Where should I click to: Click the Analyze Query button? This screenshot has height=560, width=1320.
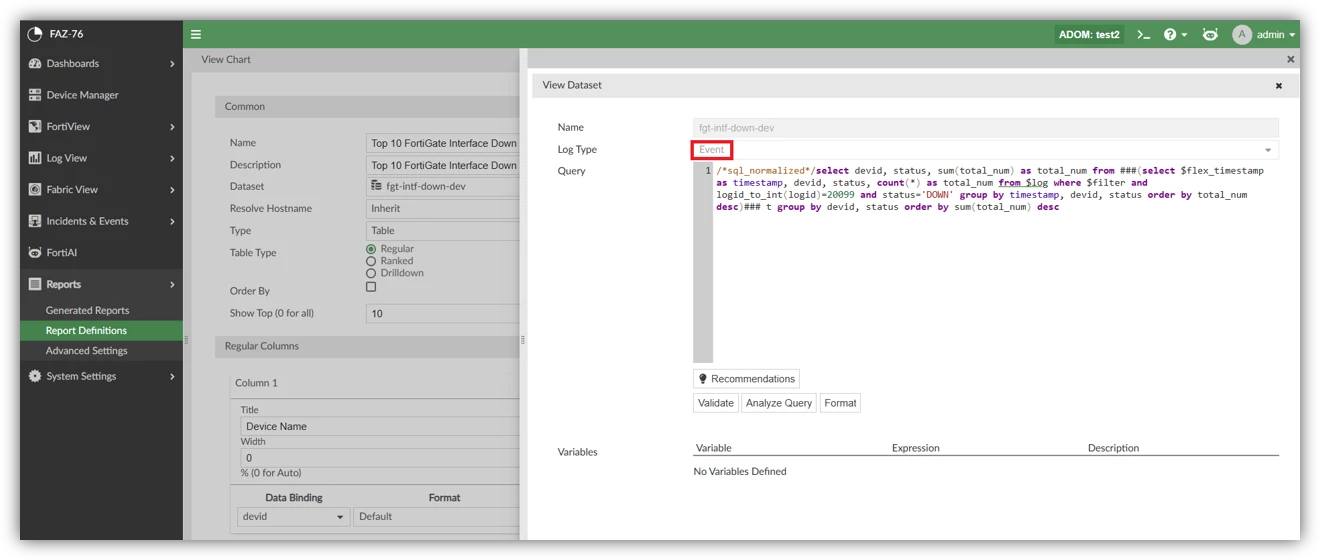coord(778,403)
